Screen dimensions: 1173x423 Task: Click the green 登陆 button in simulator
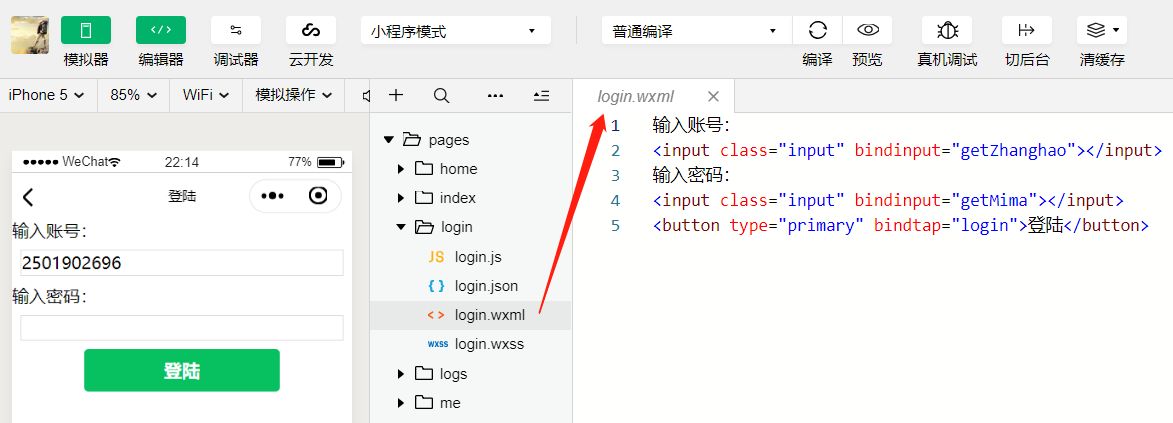click(182, 370)
